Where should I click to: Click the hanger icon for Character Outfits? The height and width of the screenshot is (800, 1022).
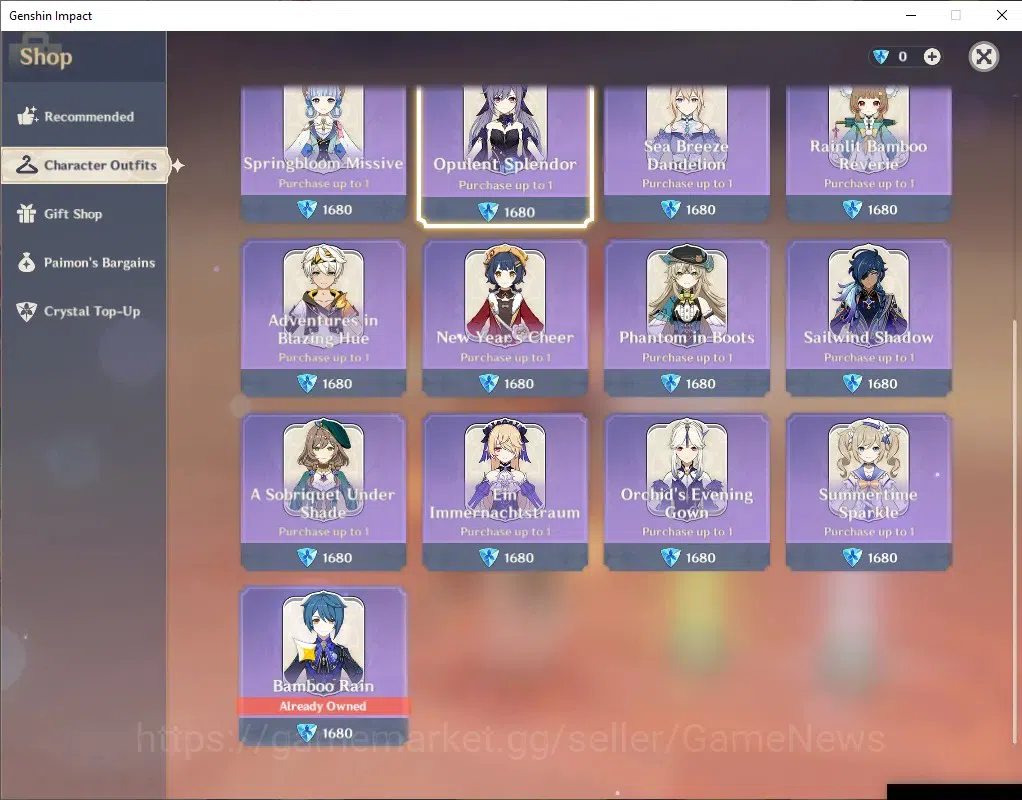pyautogui.click(x=27, y=165)
